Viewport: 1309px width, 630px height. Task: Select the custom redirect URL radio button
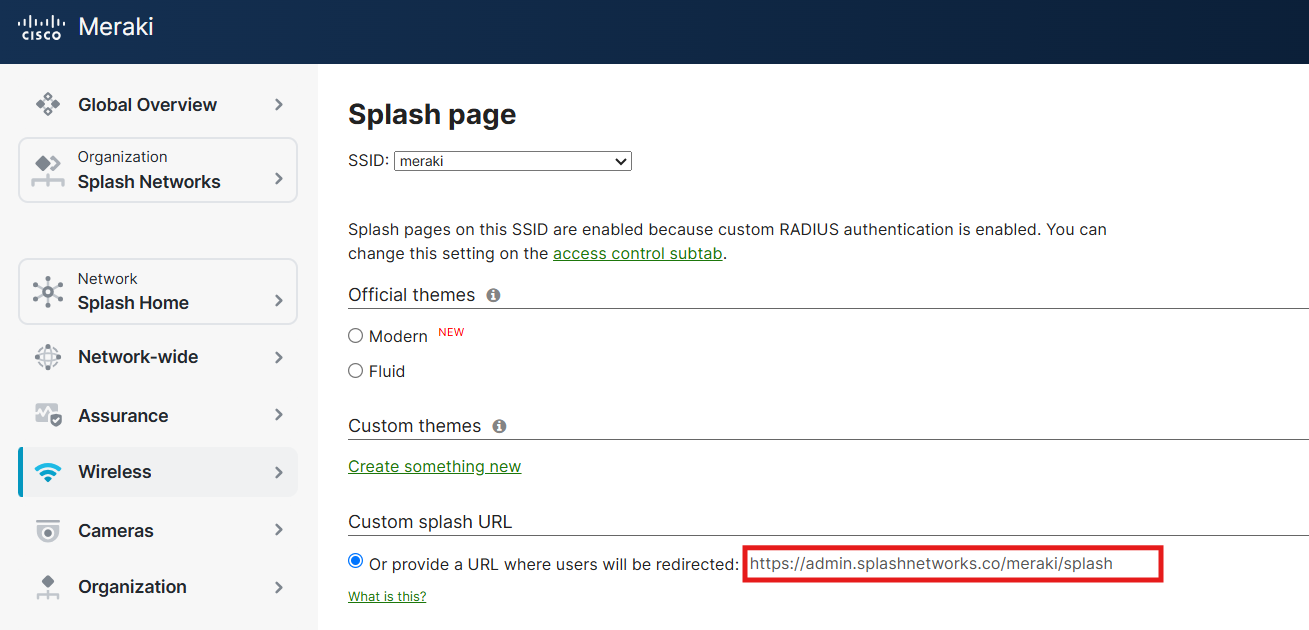(355, 562)
